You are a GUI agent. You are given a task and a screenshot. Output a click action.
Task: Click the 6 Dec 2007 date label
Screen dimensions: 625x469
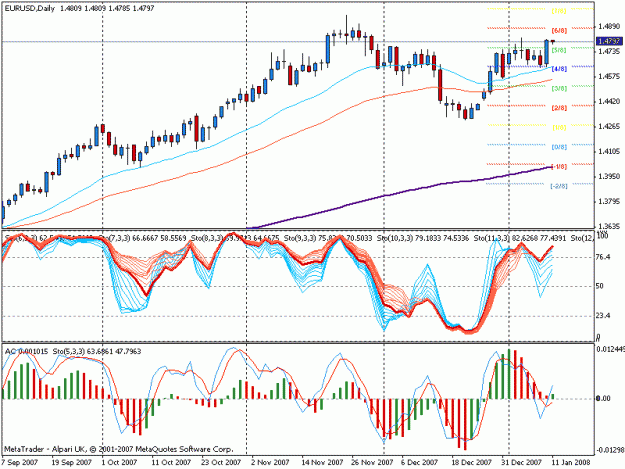(x=420, y=462)
